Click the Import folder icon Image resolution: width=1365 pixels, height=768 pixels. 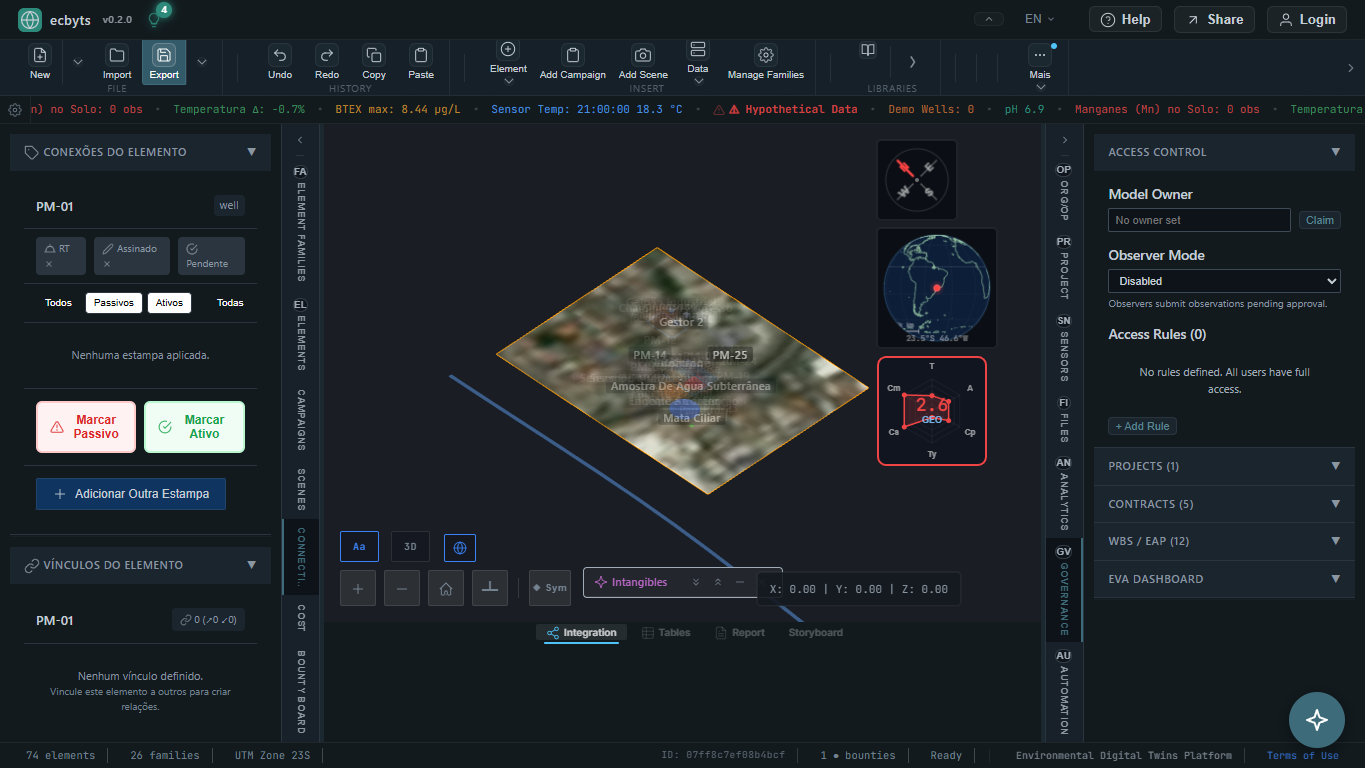pyautogui.click(x=117, y=56)
